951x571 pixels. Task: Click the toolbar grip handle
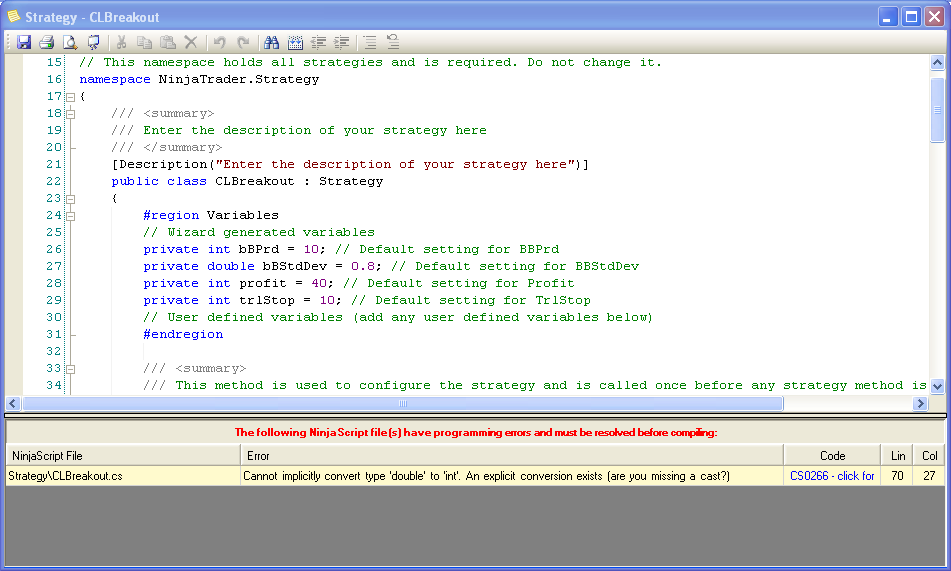pos(8,42)
